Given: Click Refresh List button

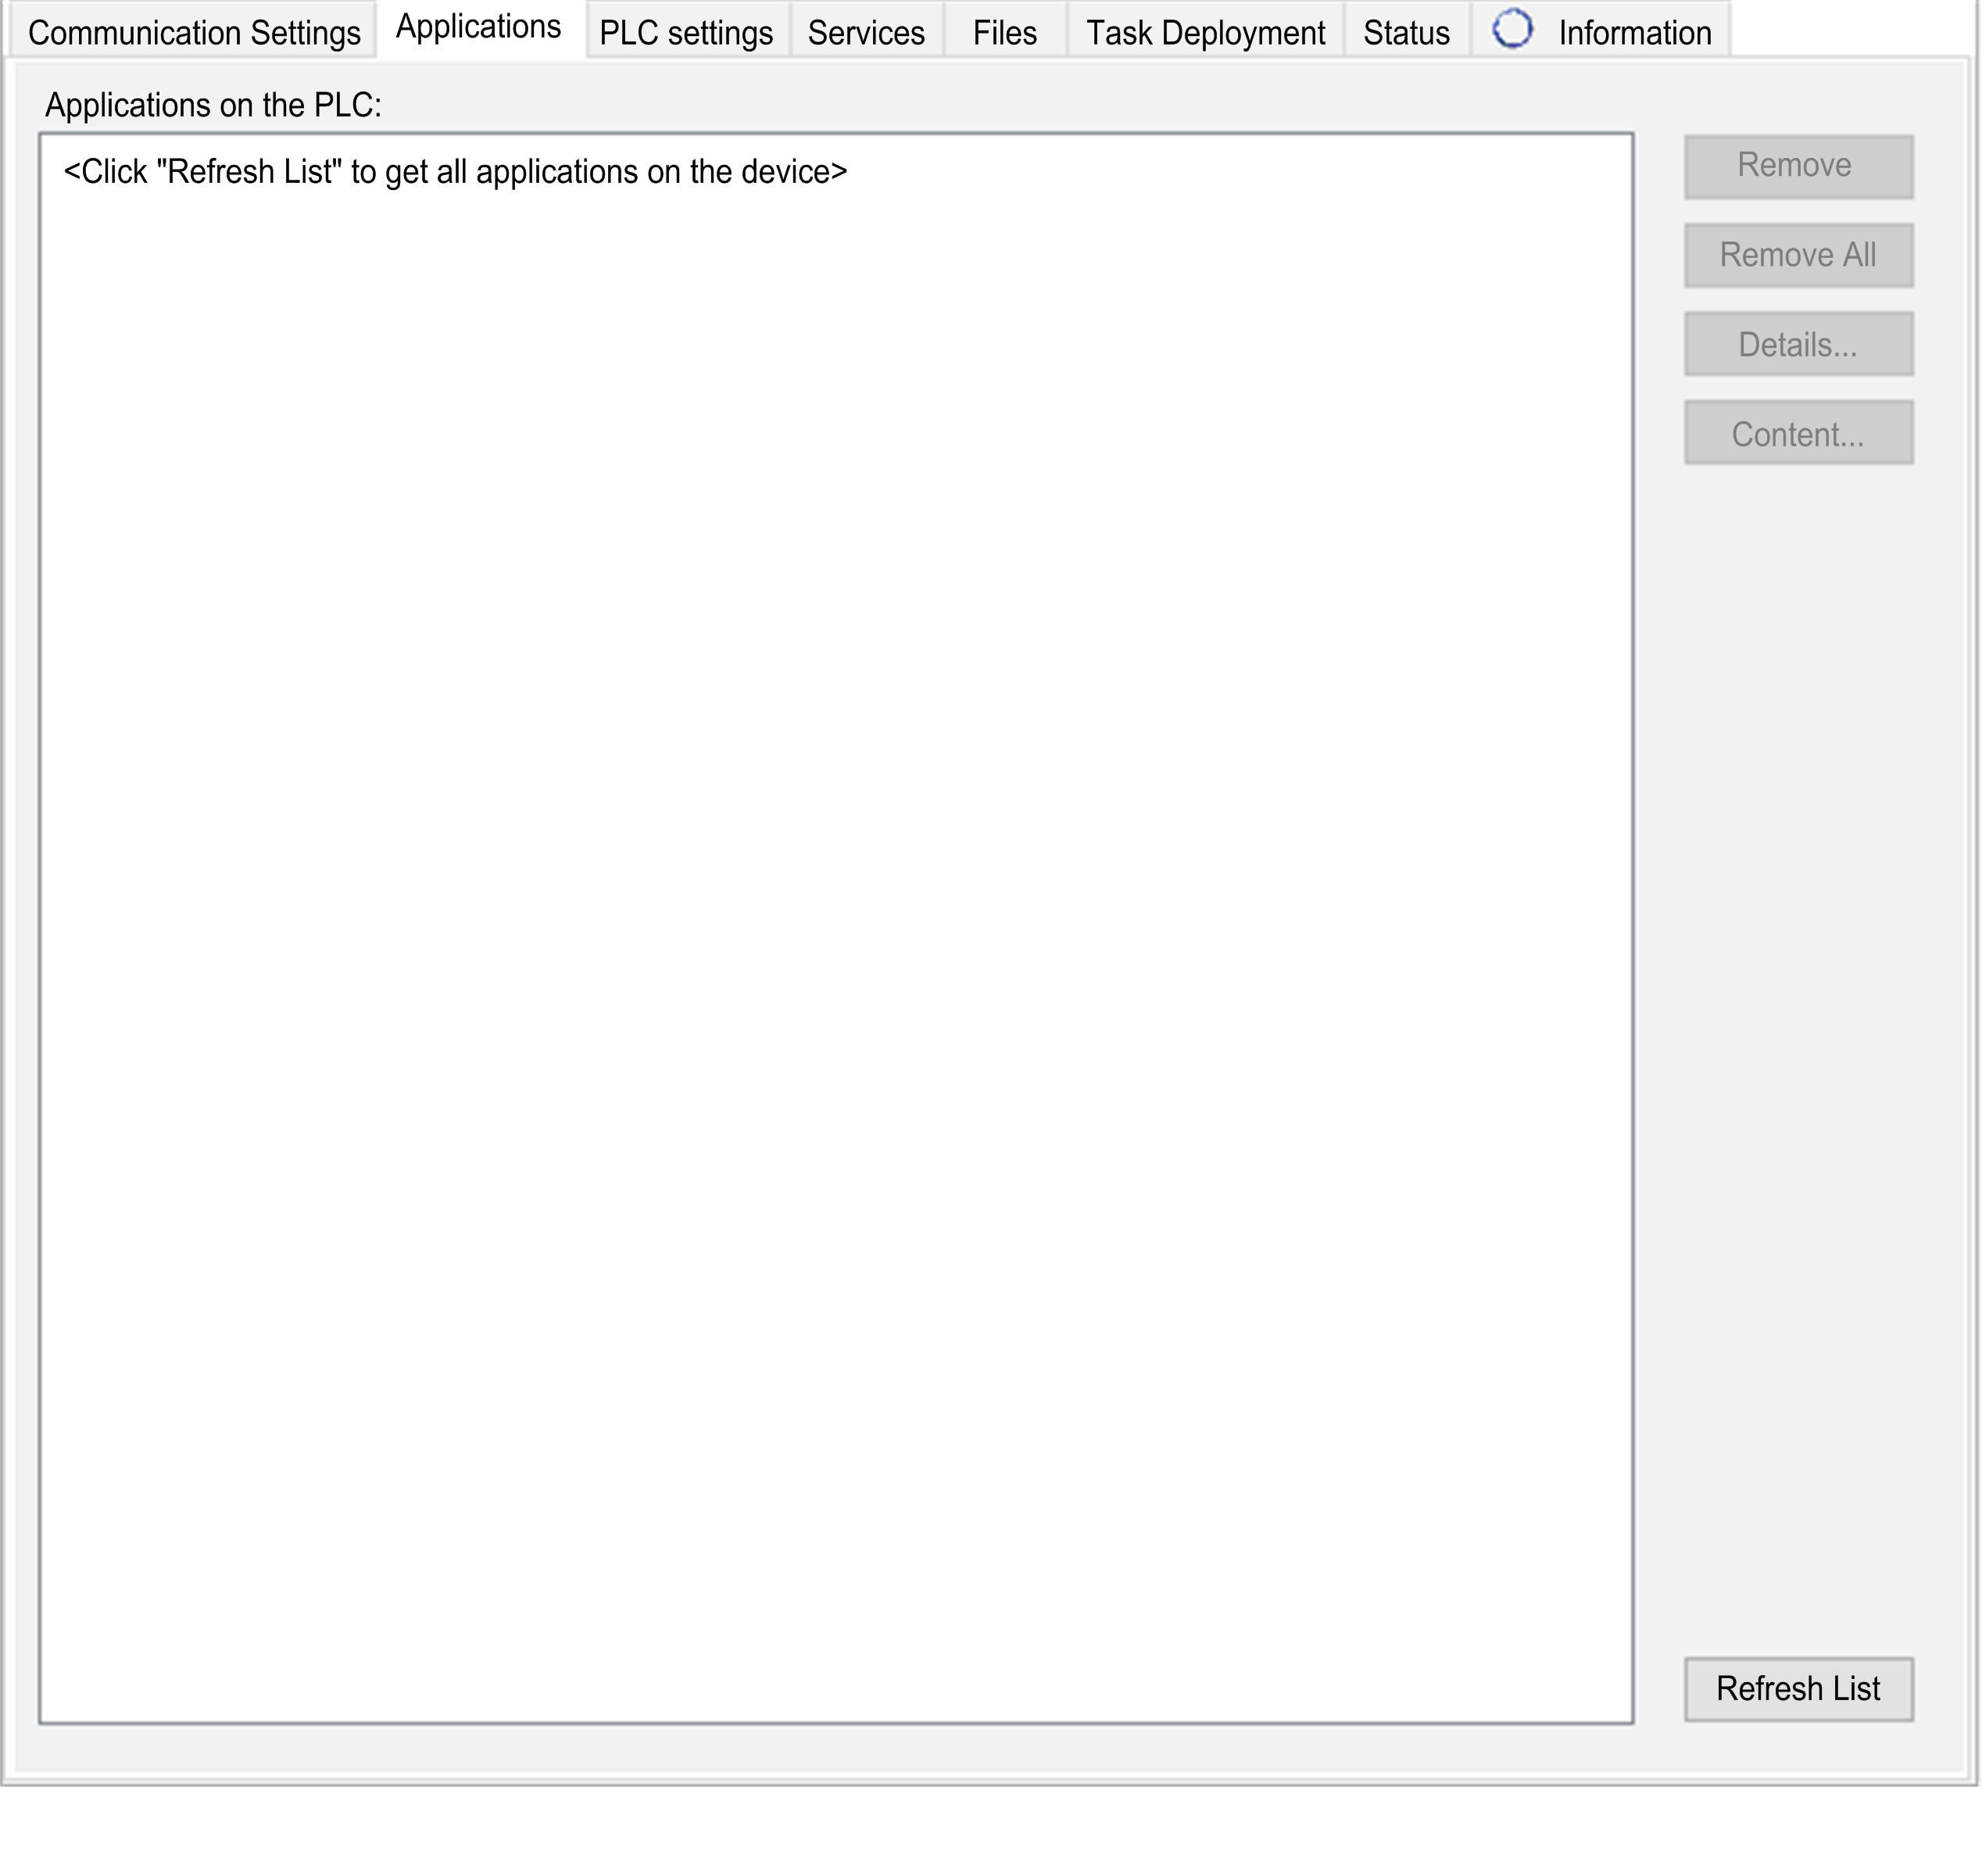Looking at the screenshot, I should tap(1798, 1689).
